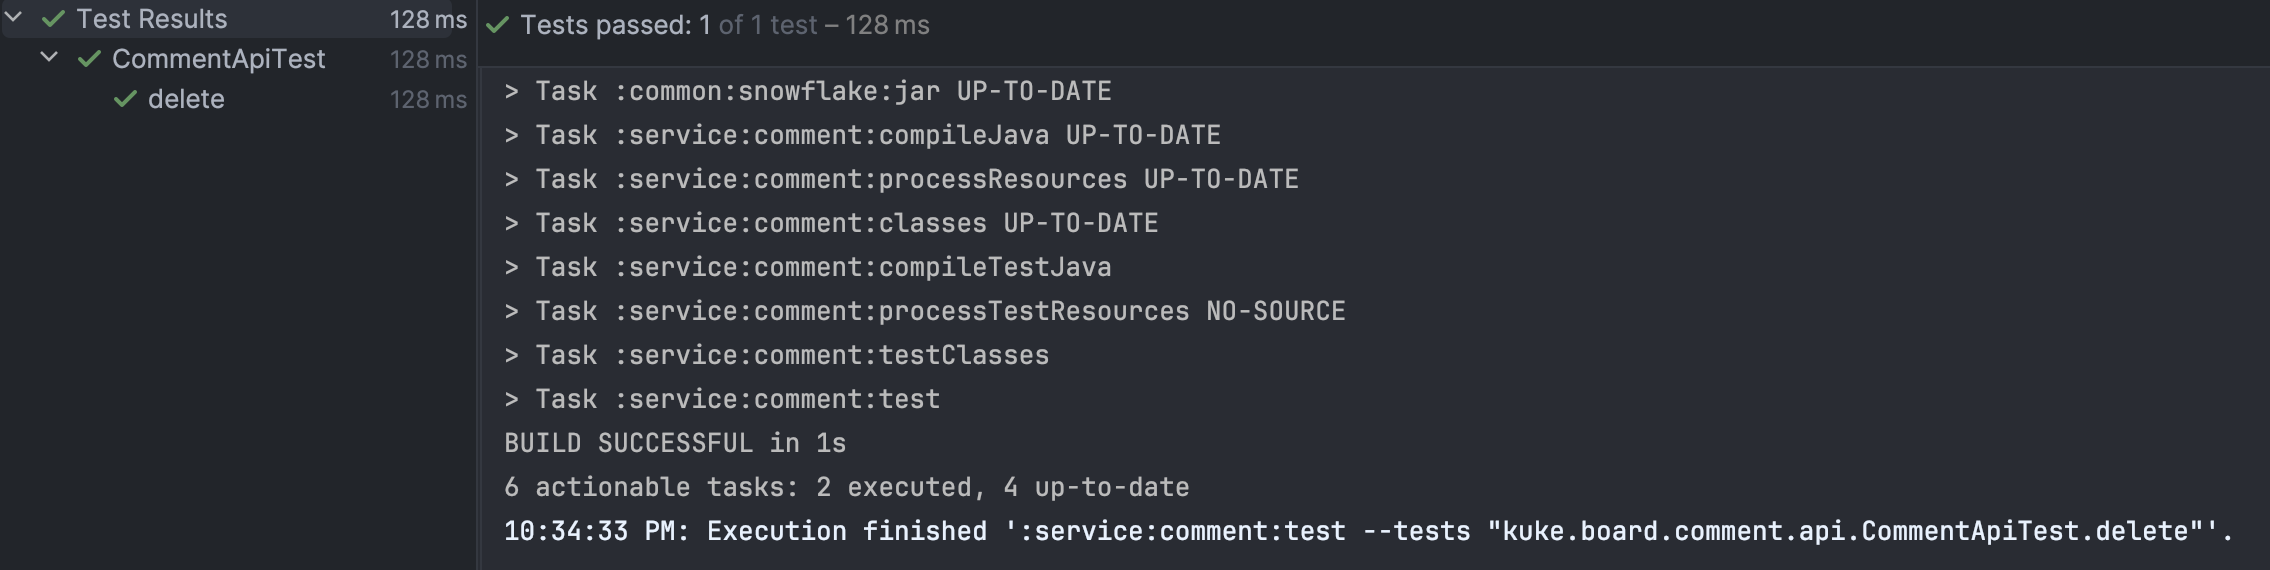The height and width of the screenshot is (570, 2270).
Task: Select the Test Results root entry
Action: coord(152,19)
